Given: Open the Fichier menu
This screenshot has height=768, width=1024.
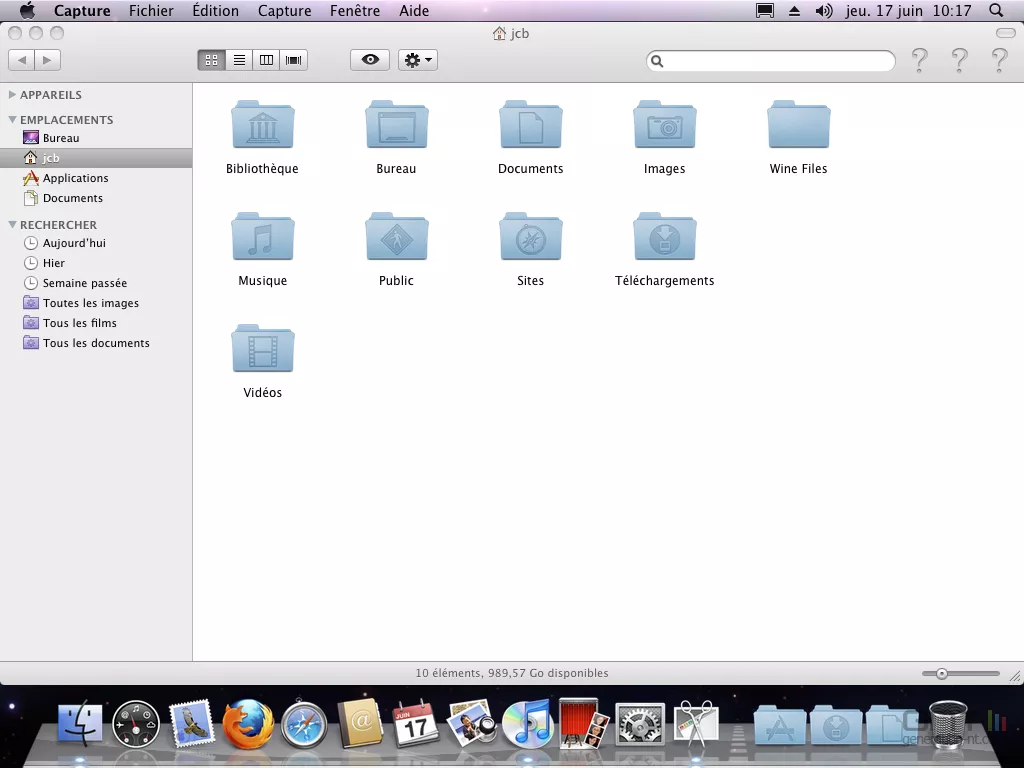Looking at the screenshot, I should click(x=151, y=11).
